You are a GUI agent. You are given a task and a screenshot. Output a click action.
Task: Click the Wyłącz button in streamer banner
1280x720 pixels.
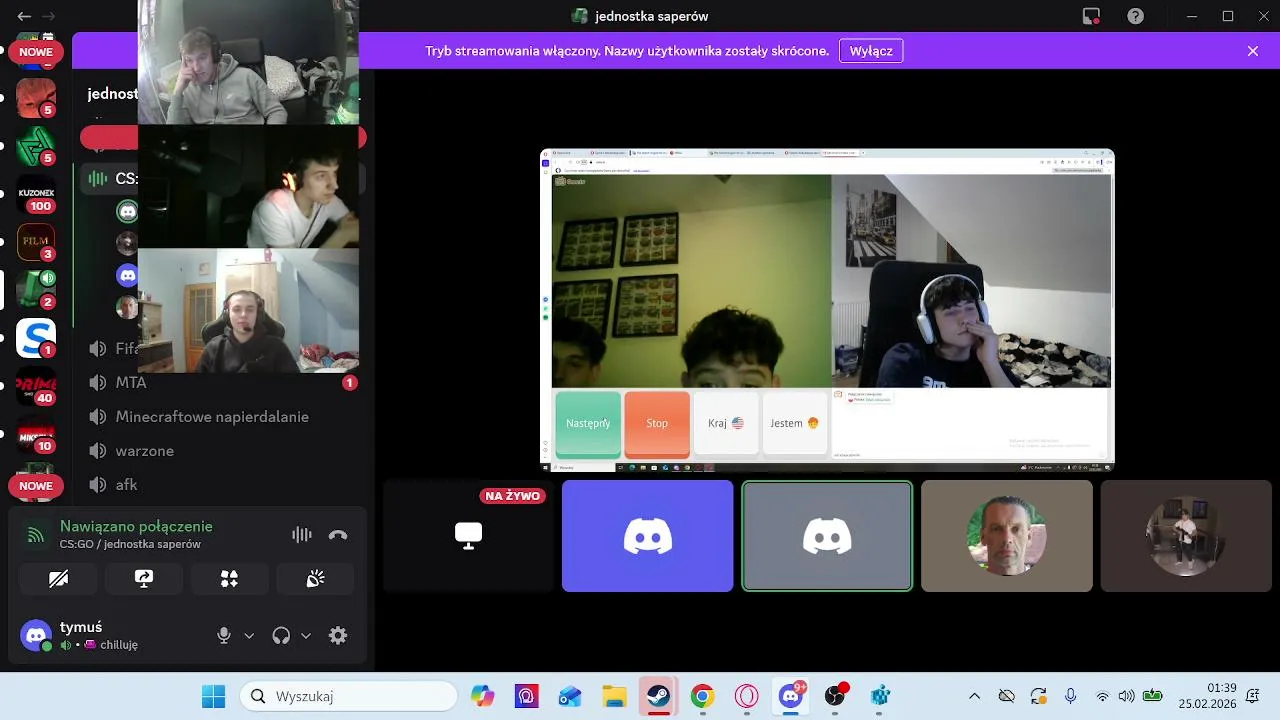point(871,51)
